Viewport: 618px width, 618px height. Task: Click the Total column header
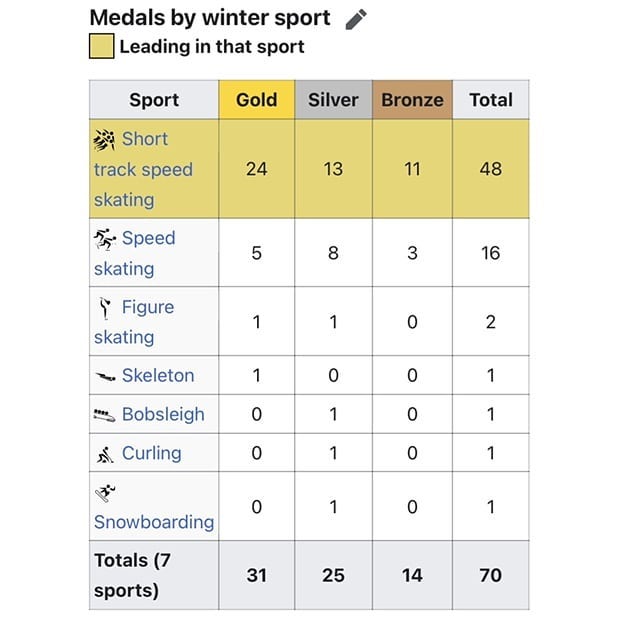(x=490, y=100)
